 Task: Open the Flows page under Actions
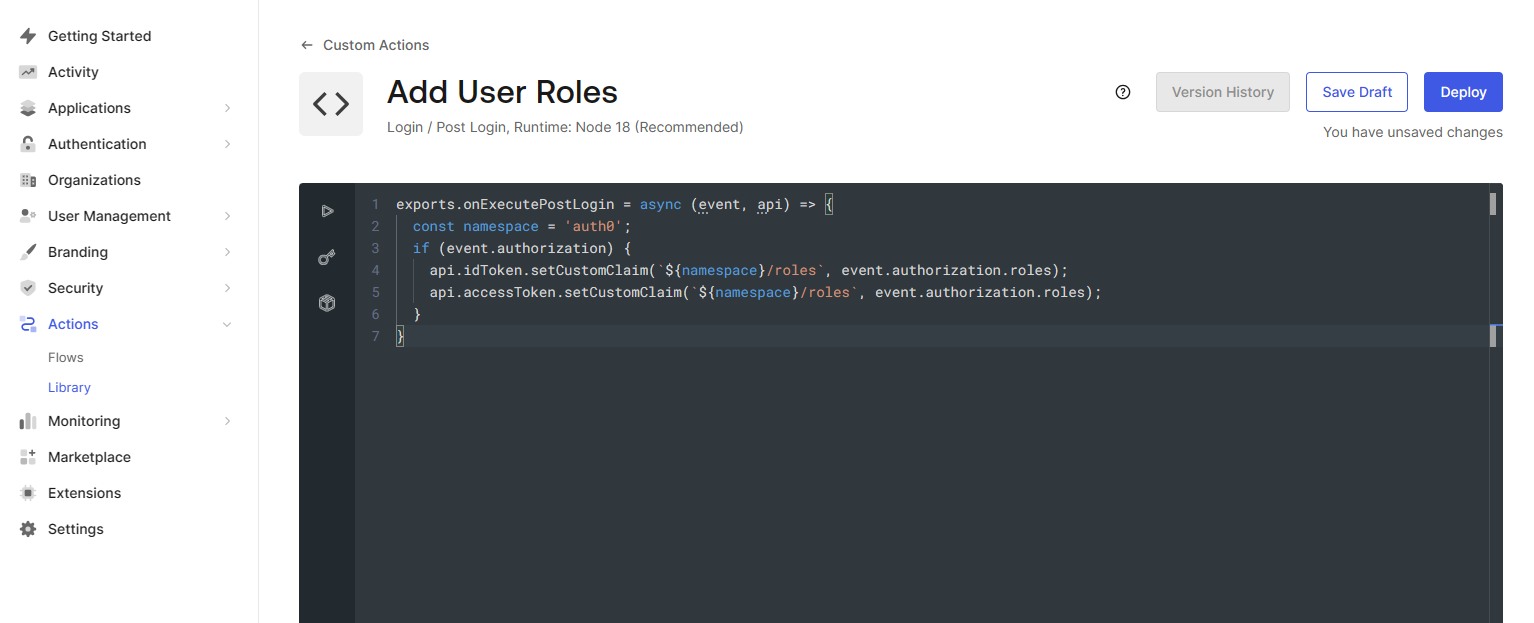[x=65, y=357]
